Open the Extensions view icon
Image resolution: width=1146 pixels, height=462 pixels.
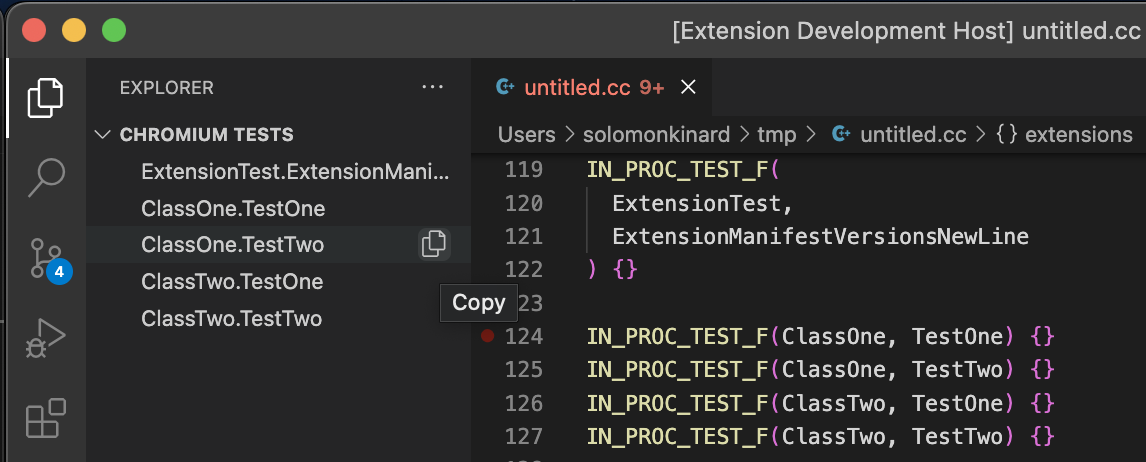tap(45, 418)
